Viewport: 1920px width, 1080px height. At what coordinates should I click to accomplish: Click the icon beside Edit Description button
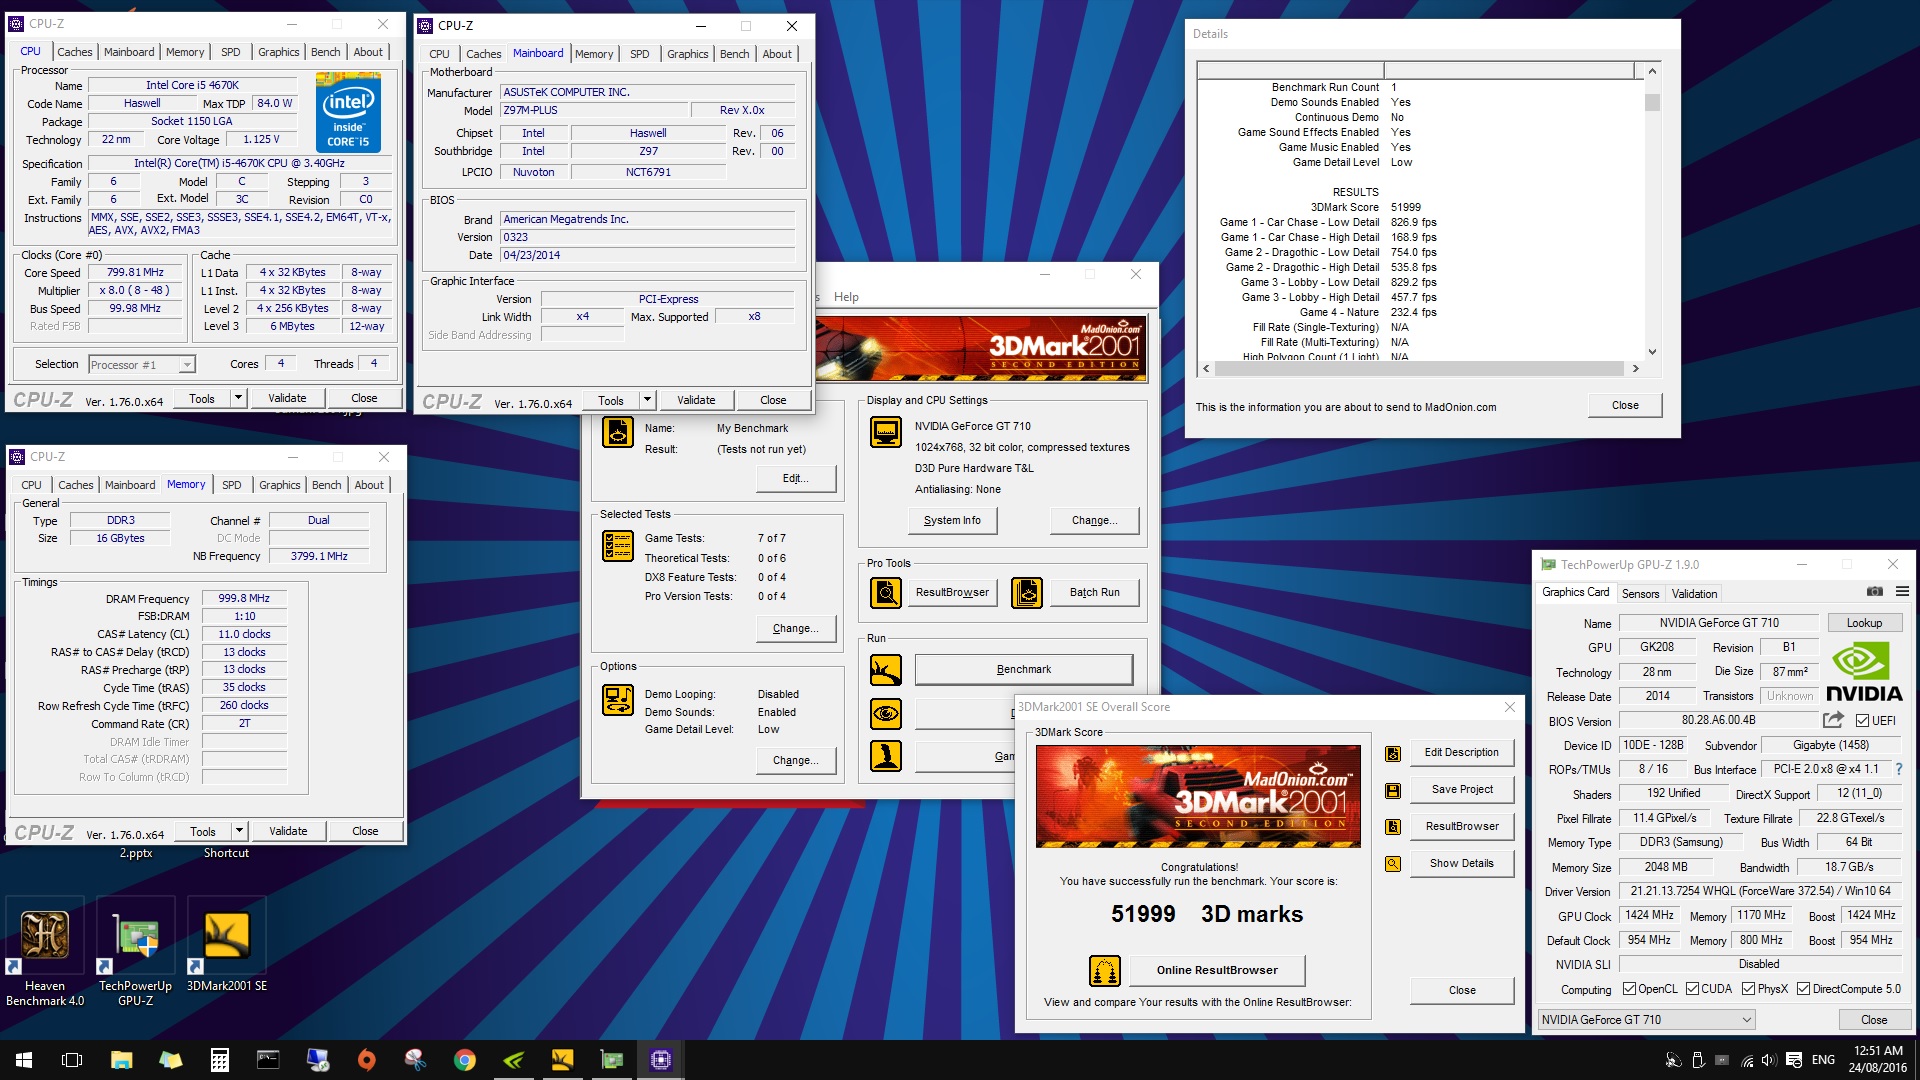tap(1393, 754)
